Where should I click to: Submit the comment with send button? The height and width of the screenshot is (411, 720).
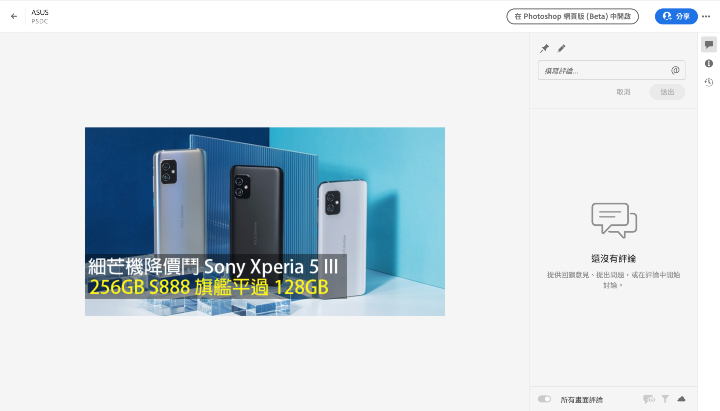[667, 92]
